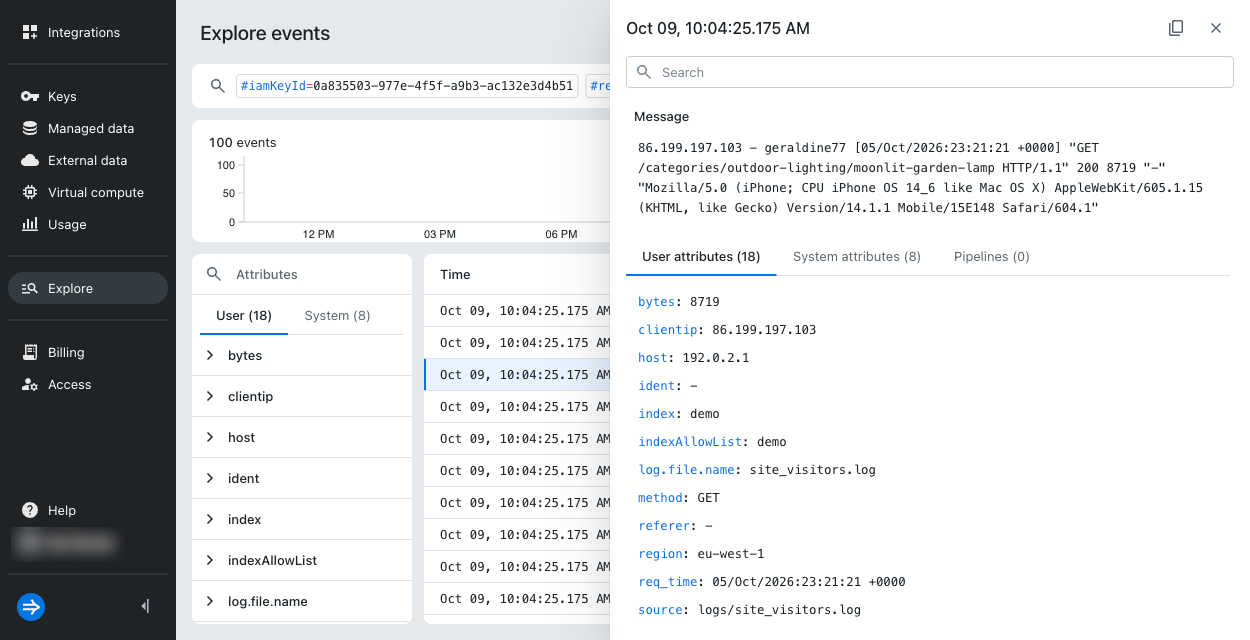This screenshot has width=1250, height=640.
Task: Open External data cloud icon
Action: [30, 160]
